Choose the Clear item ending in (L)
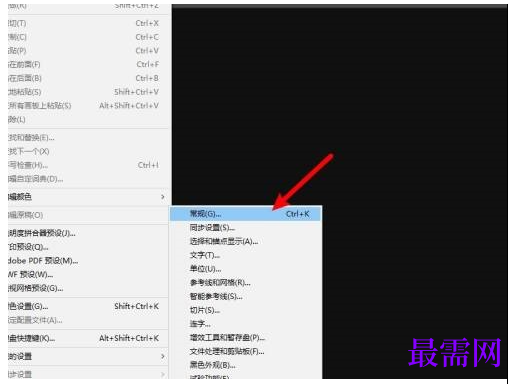The width and height of the screenshot is (520, 384). tap(88, 119)
